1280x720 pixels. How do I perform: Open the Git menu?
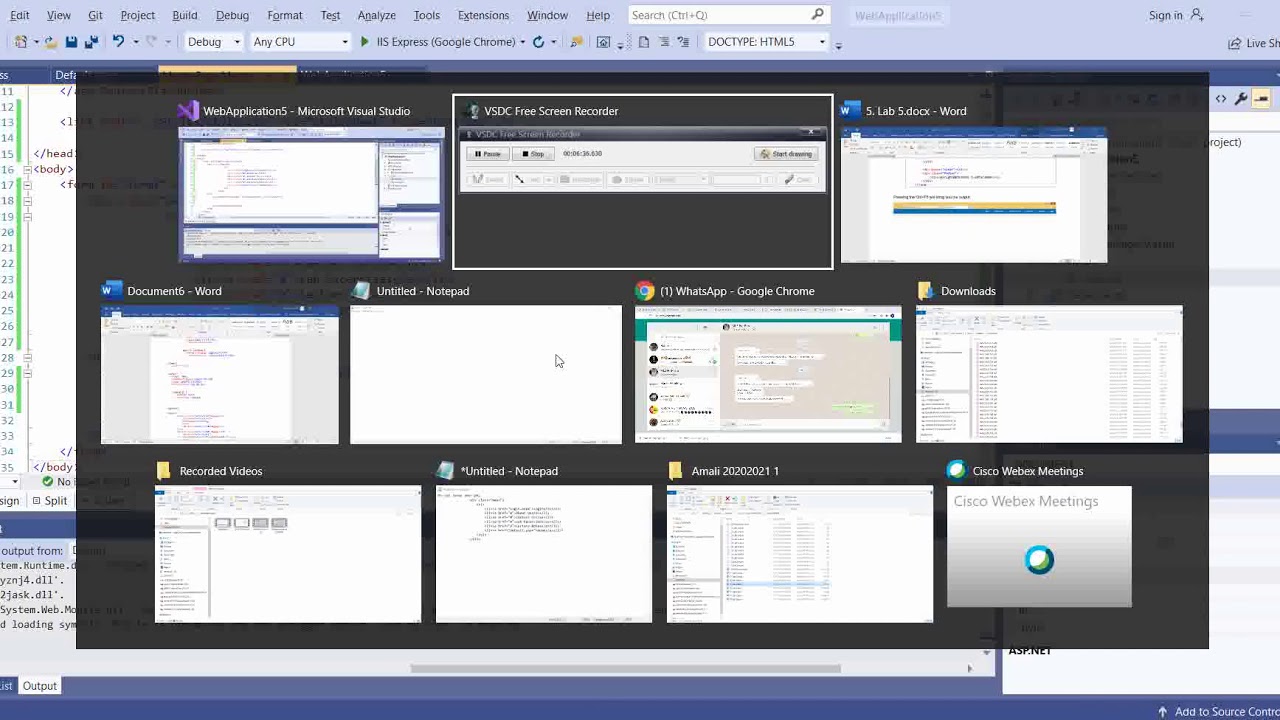pyautogui.click(x=95, y=15)
